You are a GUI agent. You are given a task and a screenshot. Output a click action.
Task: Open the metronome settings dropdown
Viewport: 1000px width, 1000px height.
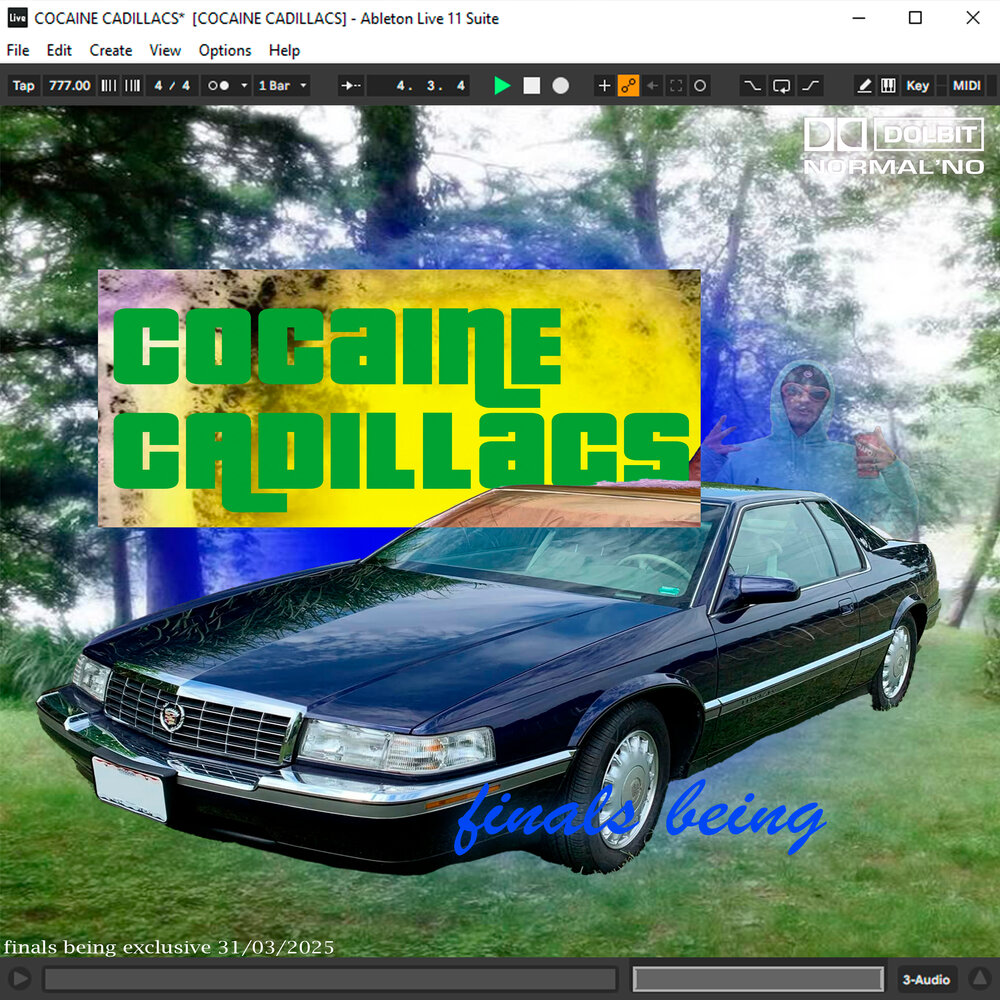tap(244, 86)
